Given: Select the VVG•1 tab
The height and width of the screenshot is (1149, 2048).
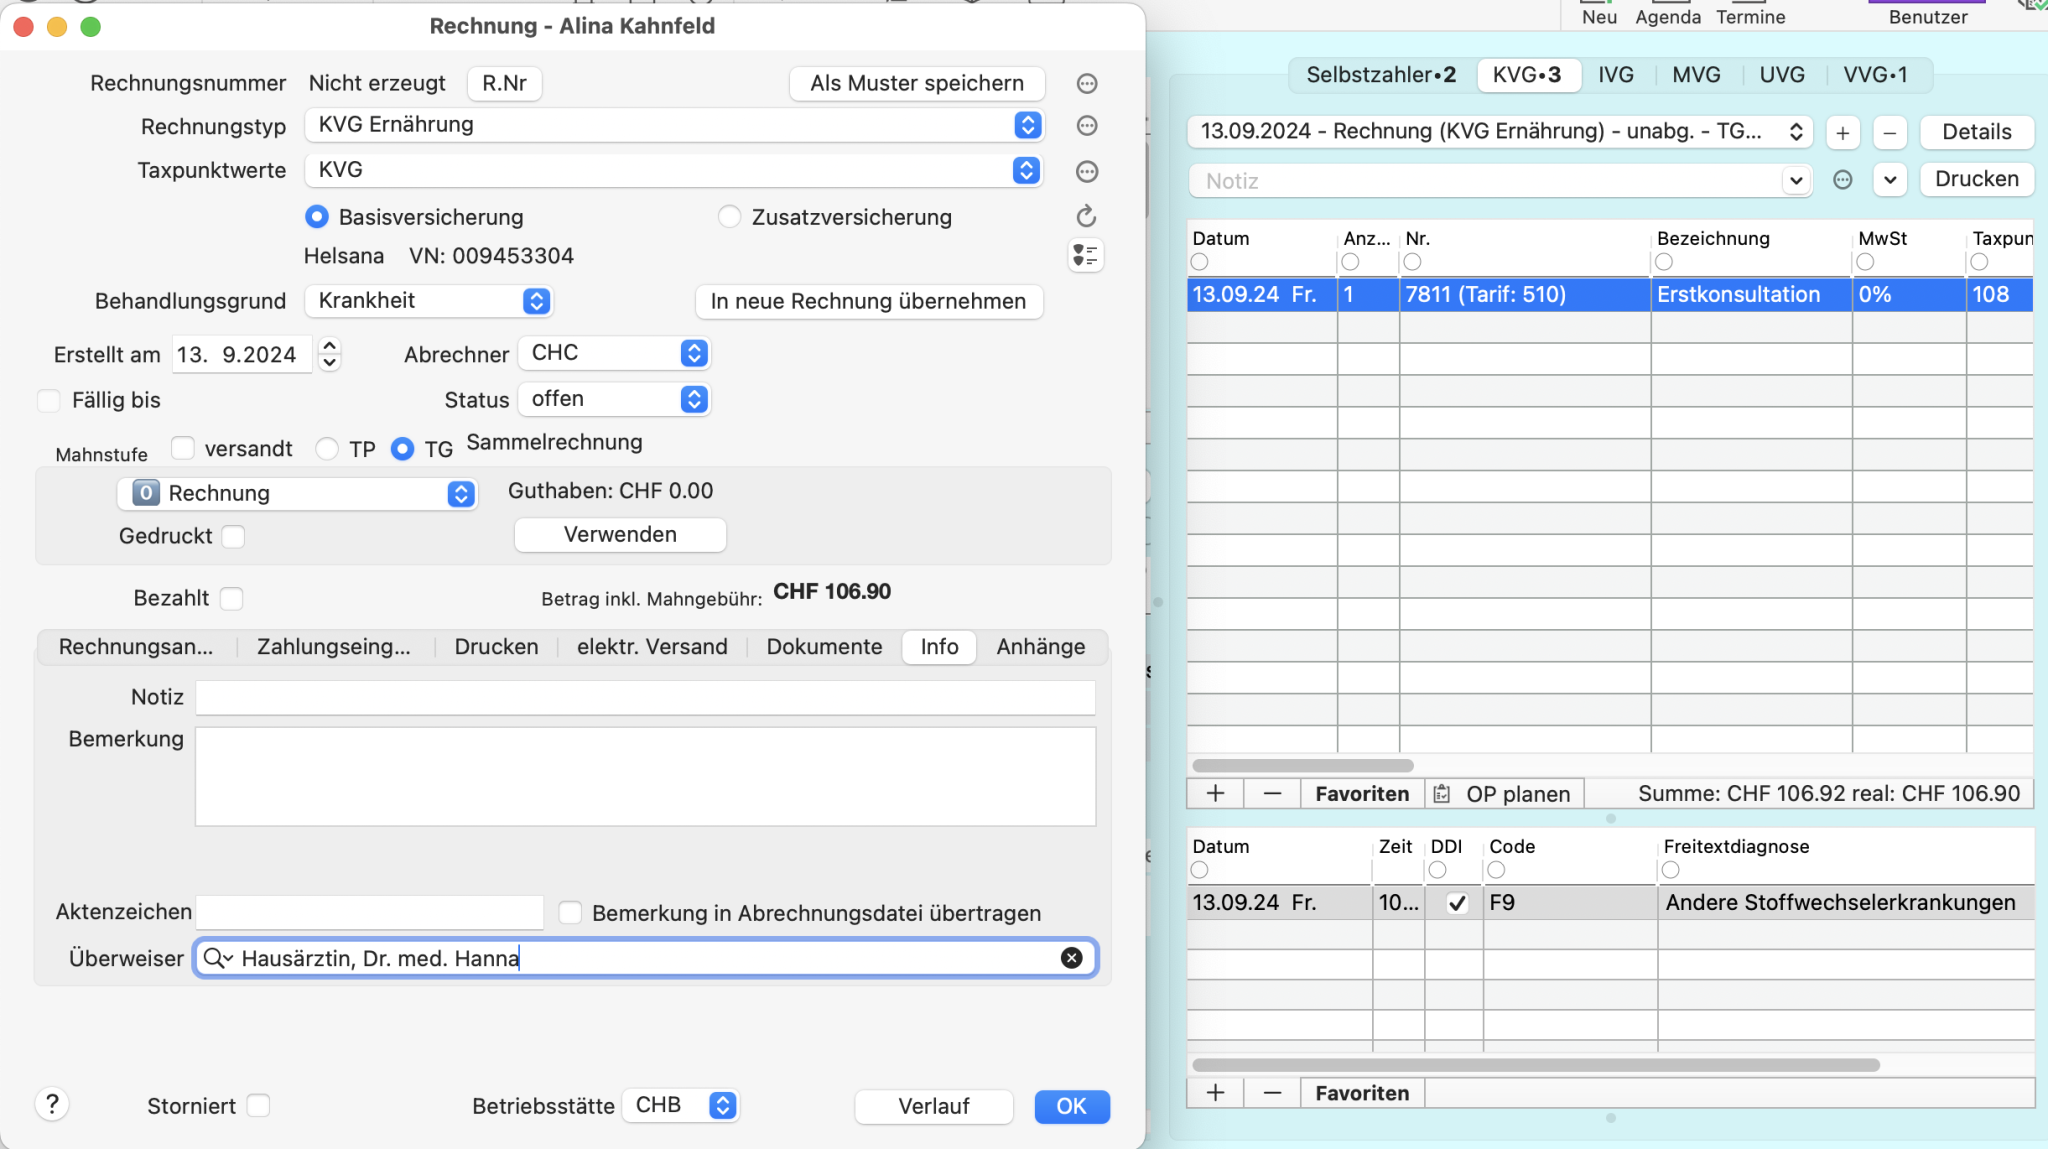Looking at the screenshot, I should click(x=1875, y=75).
